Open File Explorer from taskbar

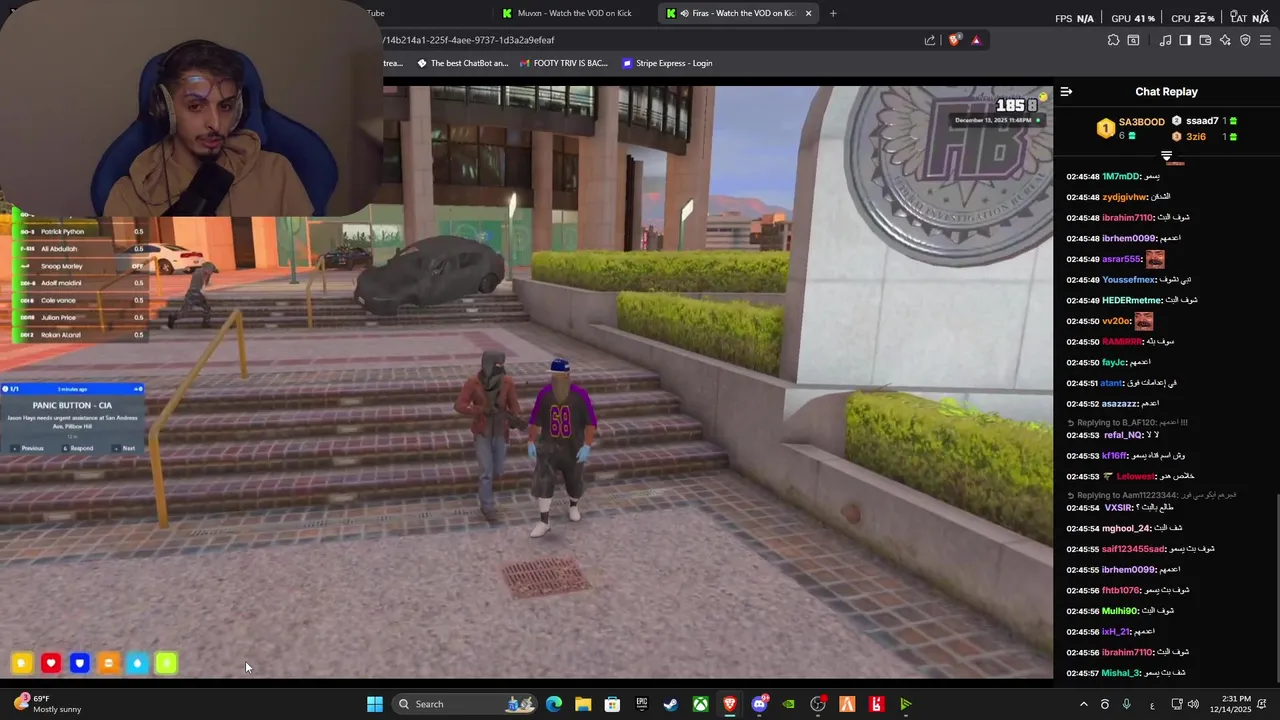pyautogui.click(x=583, y=704)
